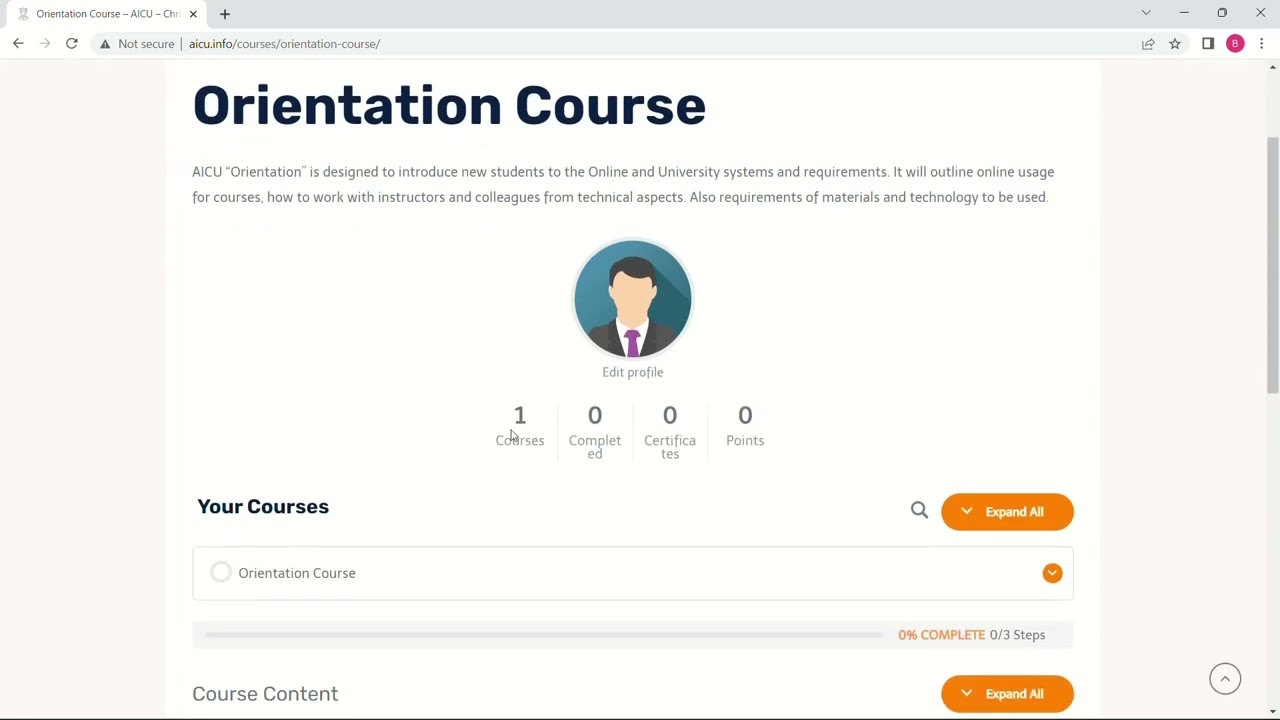The image size is (1280, 720).
Task: Open the Chrome profile avatar B
Action: point(1235,44)
